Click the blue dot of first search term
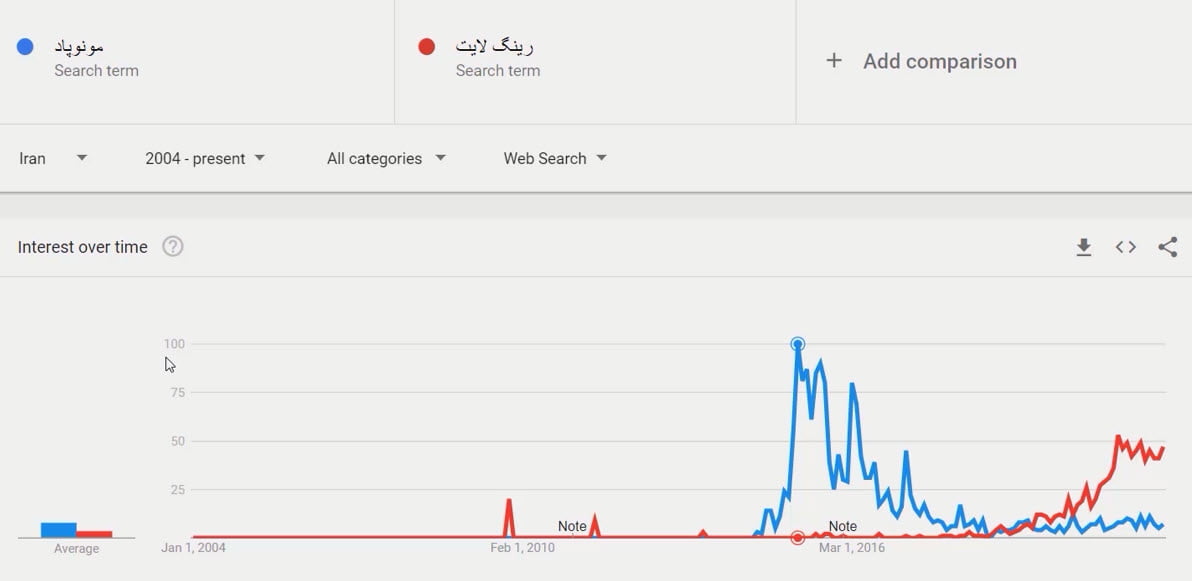The width and height of the screenshot is (1192, 581). [26, 46]
